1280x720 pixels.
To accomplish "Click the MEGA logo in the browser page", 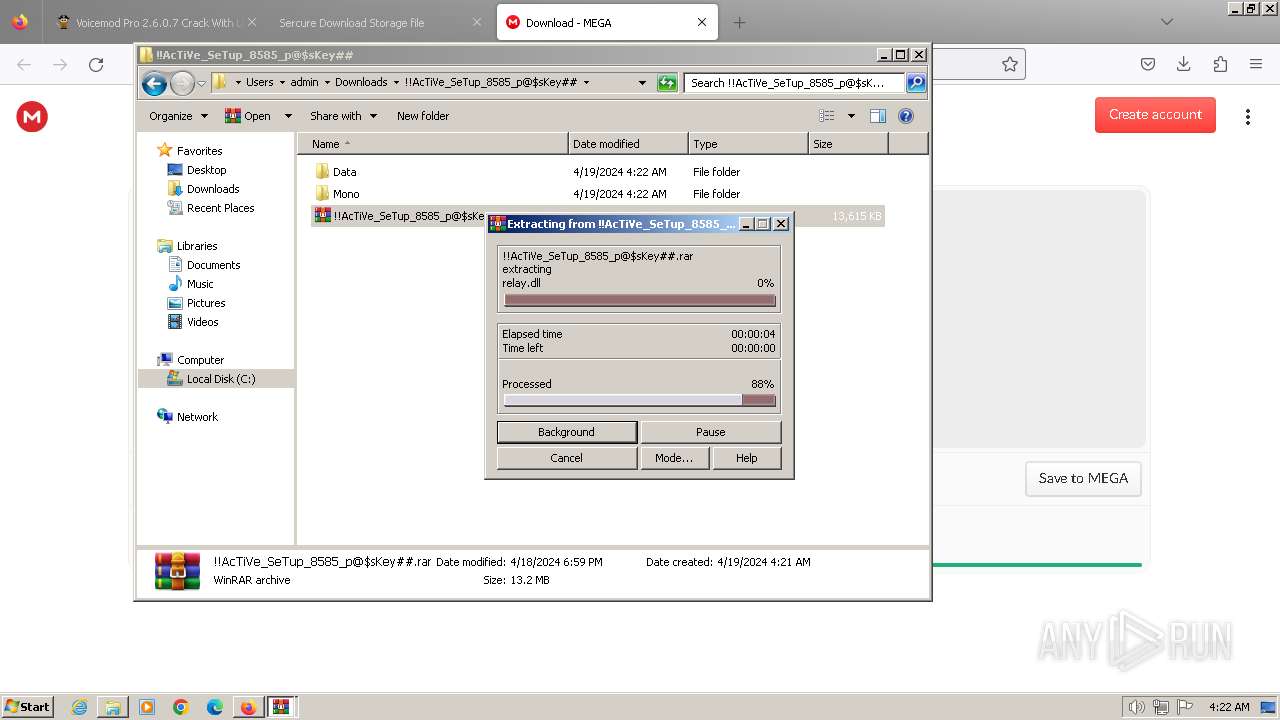I will pyautogui.click(x=32, y=117).
